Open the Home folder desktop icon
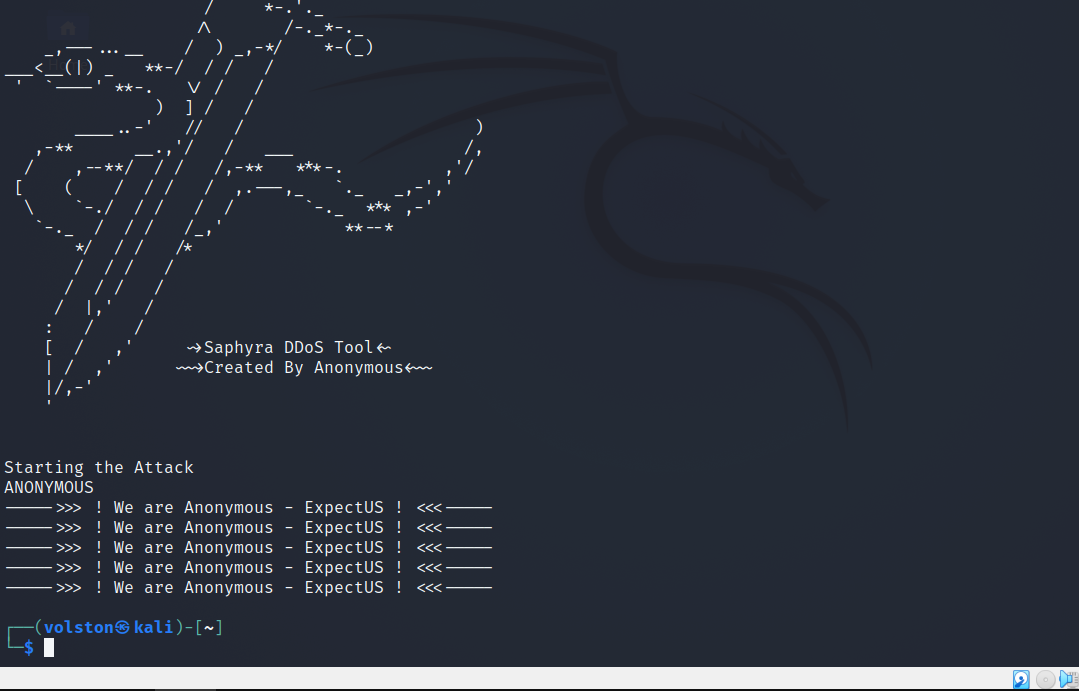1079x691 pixels. (68, 28)
